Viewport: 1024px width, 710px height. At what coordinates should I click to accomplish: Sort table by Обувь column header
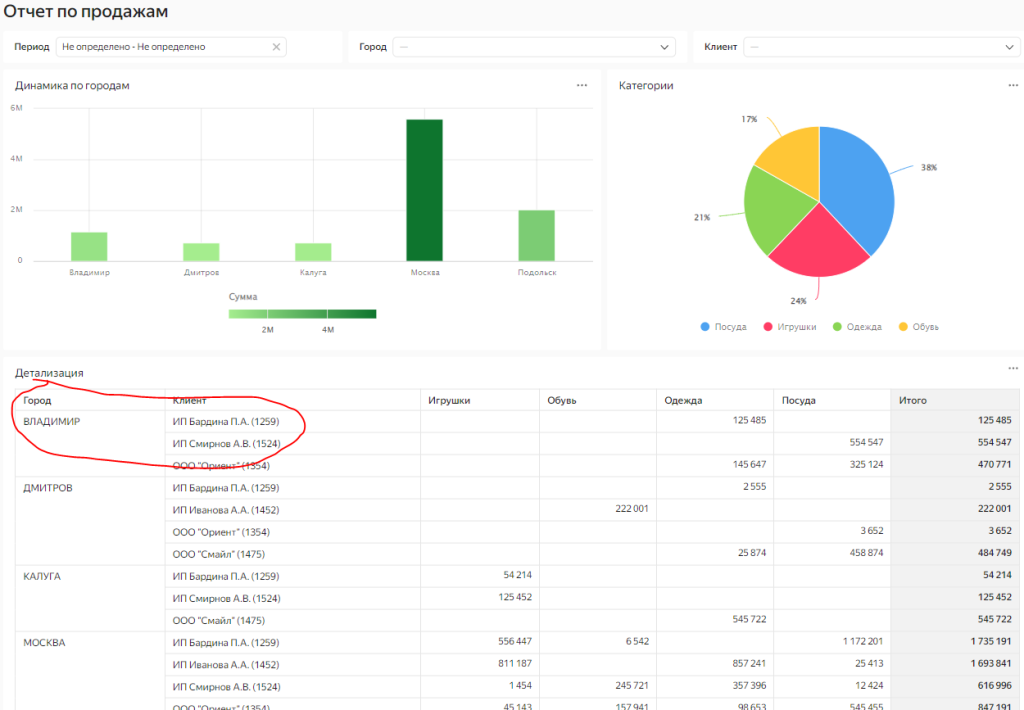pos(562,400)
